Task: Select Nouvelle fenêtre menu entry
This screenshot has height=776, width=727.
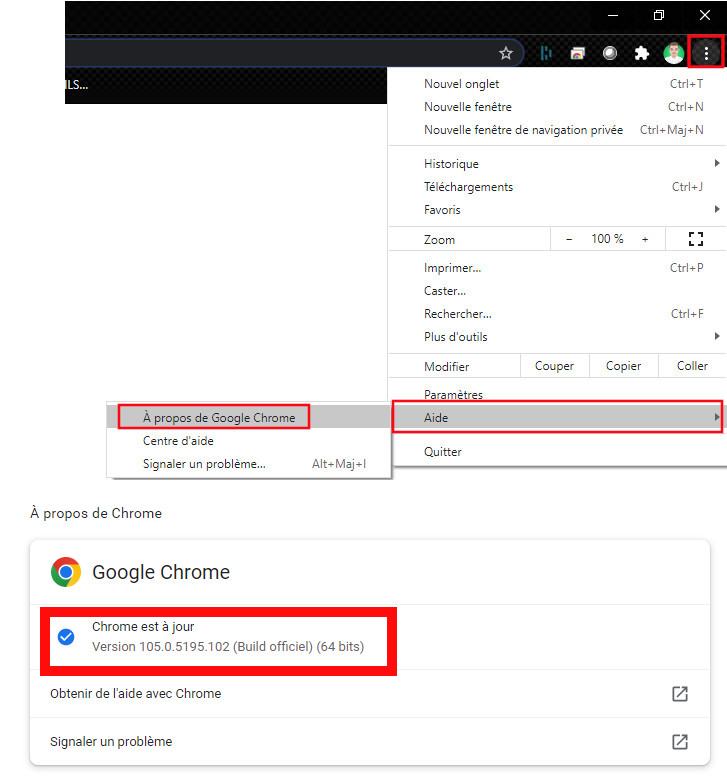Action: coord(557,107)
